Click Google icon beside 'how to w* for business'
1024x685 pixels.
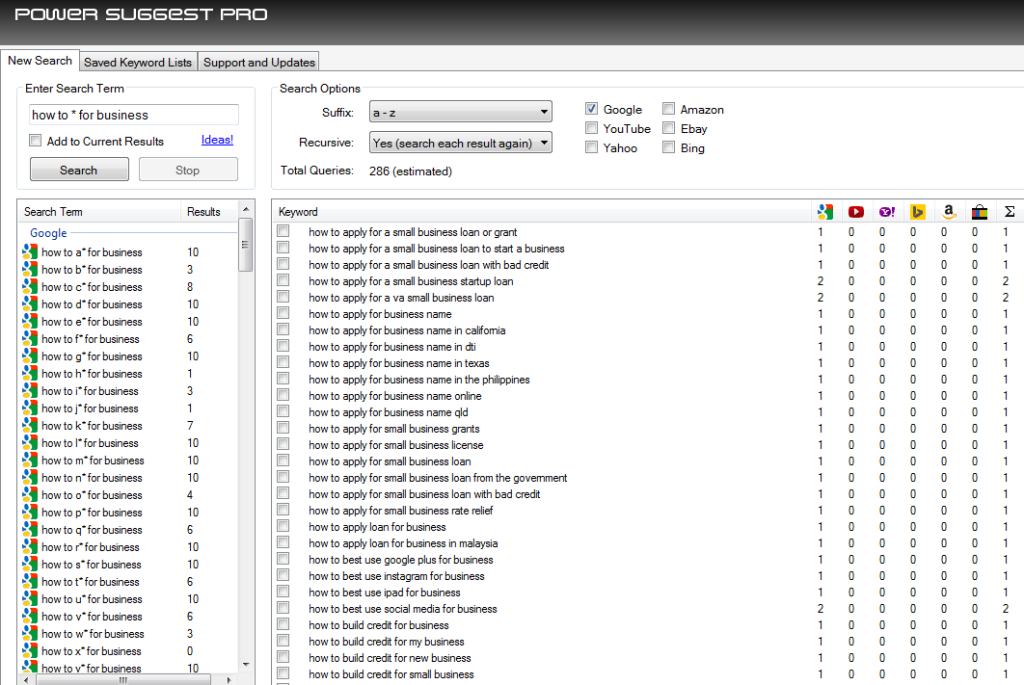point(30,633)
